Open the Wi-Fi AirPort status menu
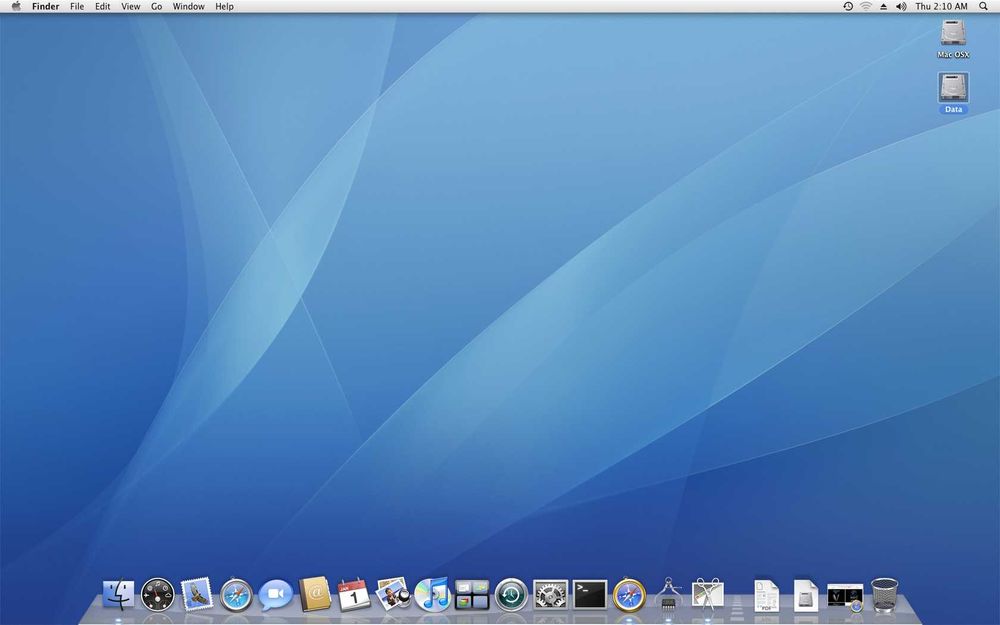1000x625 pixels. coord(865,6)
